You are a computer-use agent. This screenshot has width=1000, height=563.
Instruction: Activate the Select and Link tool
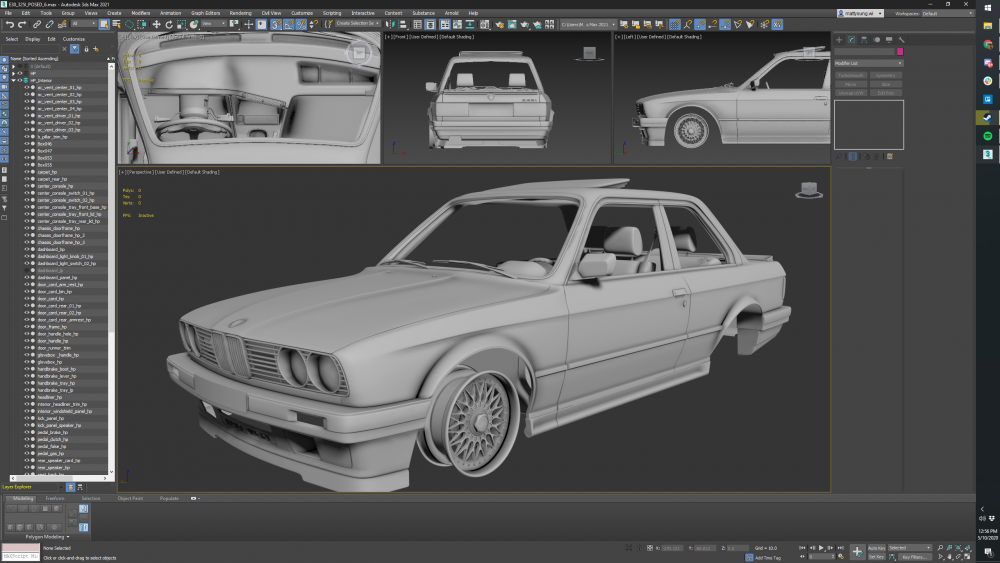point(36,24)
